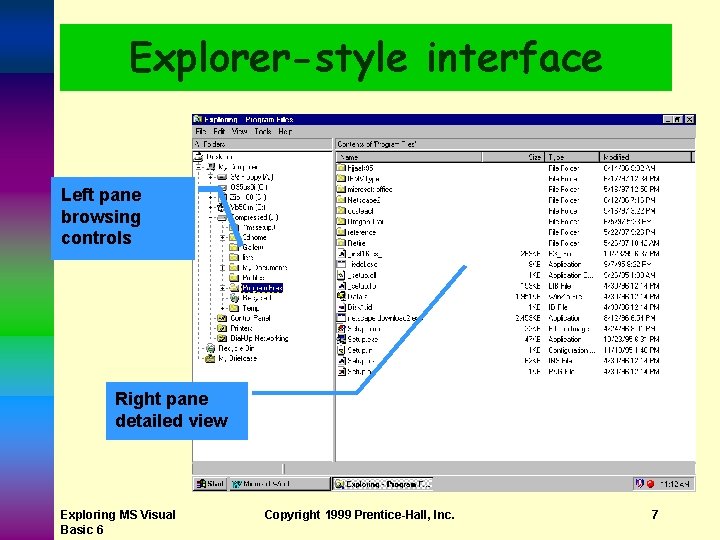Select the Compressed drive in the tree
The width and height of the screenshot is (720, 540).
click(x=254, y=217)
